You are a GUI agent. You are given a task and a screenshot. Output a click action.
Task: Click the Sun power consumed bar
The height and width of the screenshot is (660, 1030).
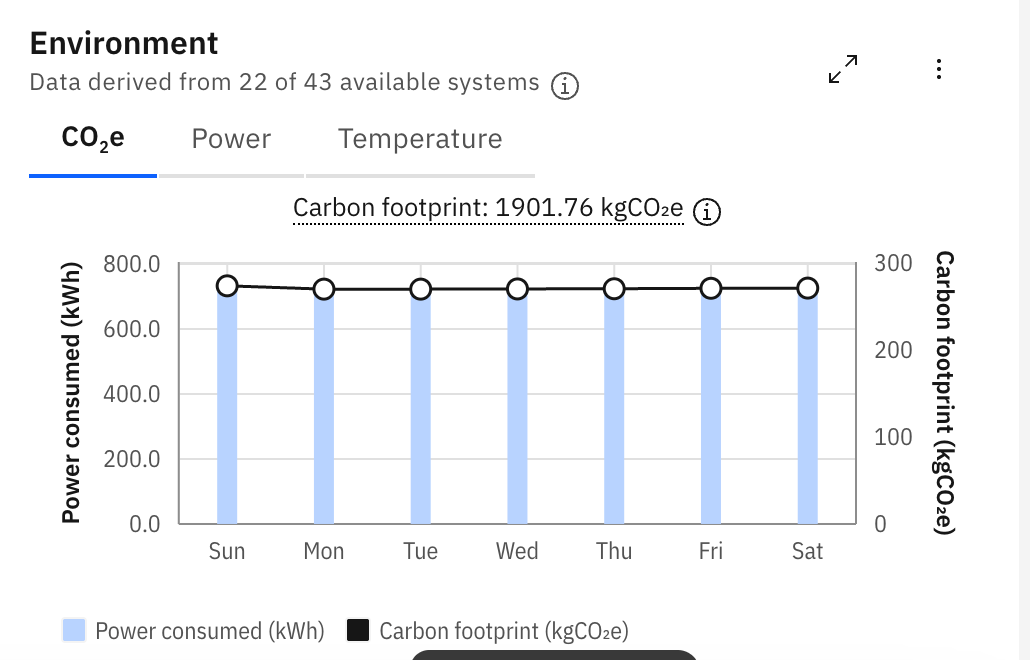pyautogui.click(x=227, y=405)
